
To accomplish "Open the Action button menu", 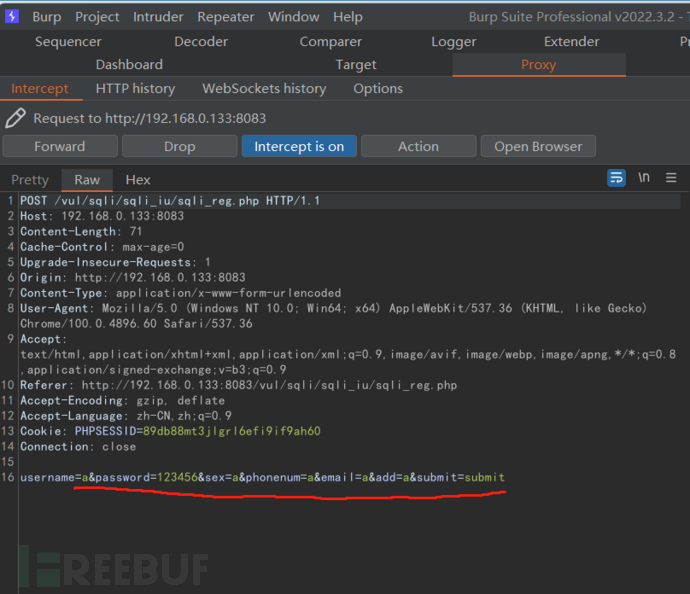I will point(418,146).
